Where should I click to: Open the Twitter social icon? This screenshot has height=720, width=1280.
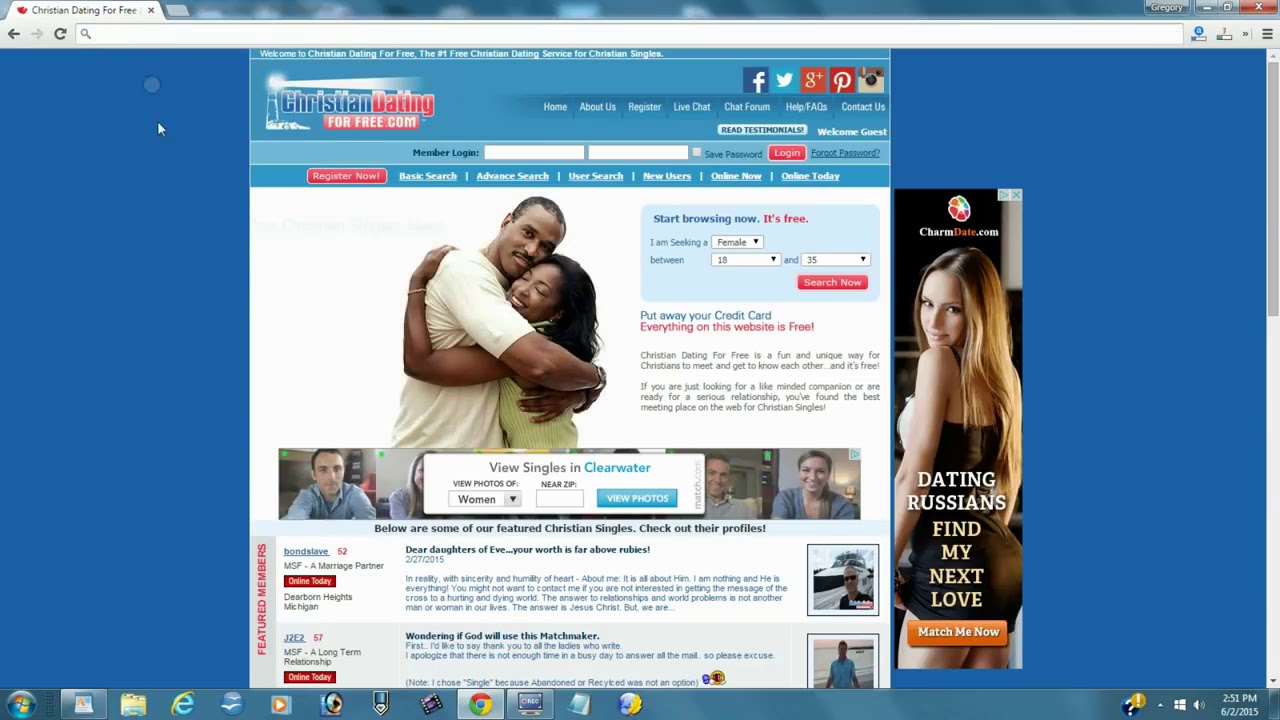click(x=784, y=80)
